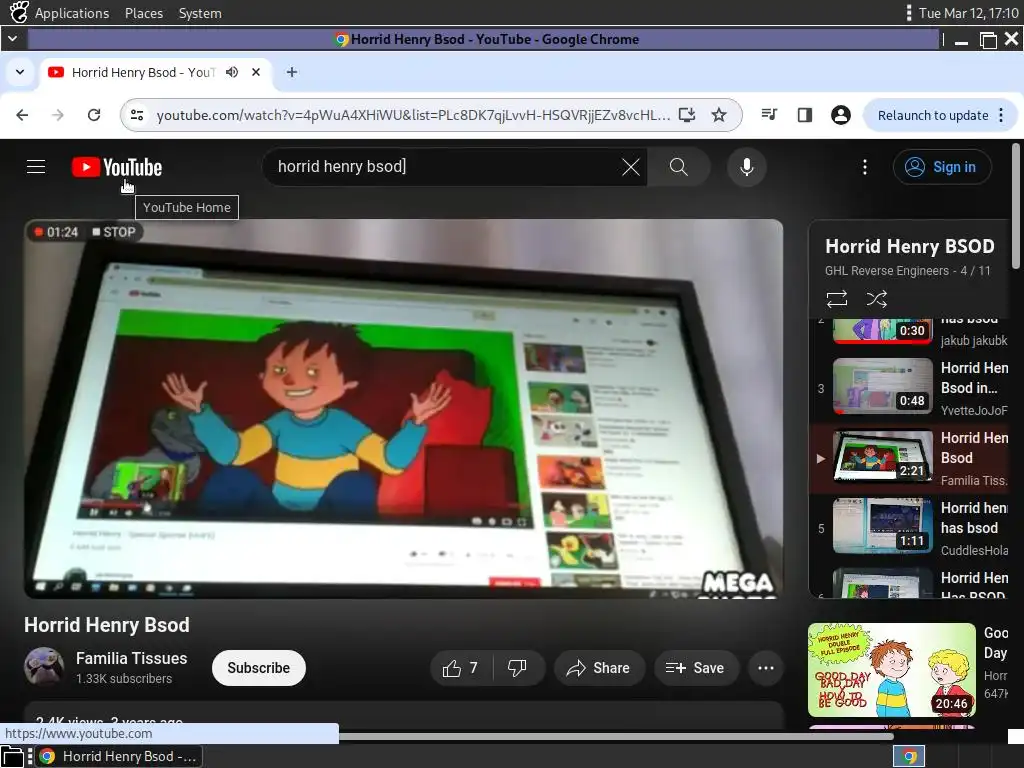The image size is (1024, 768).
Task: Click the recording timer 01:24
Action: click(x=62, y=232)
